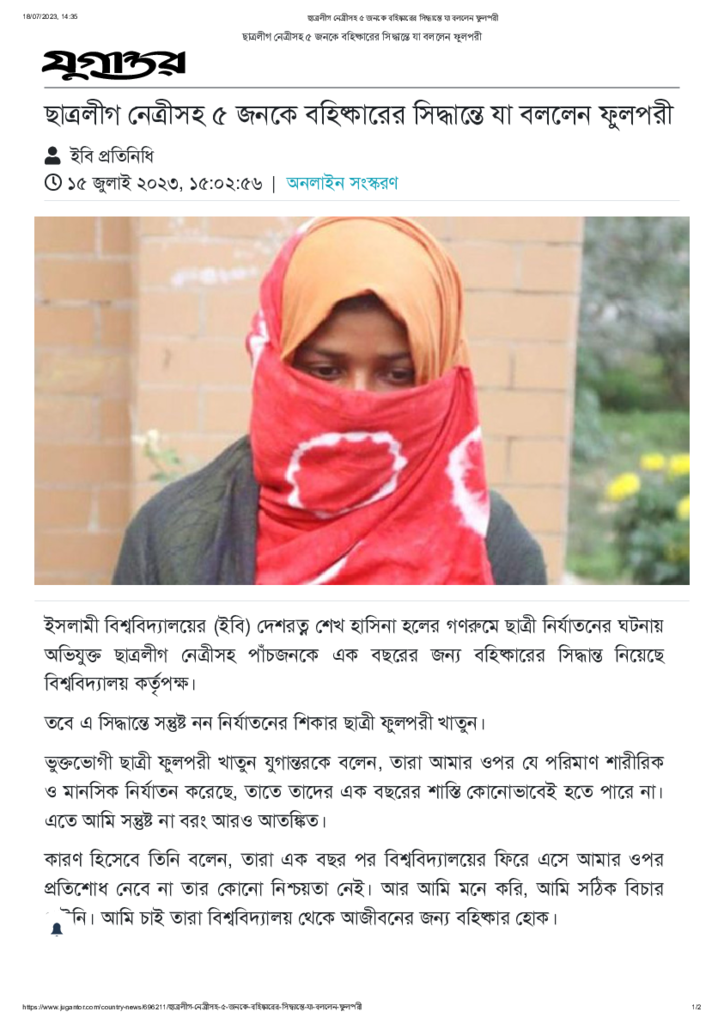Click the clock icon beside the date
Viewport: 724px width, 1024px height.
53,183
